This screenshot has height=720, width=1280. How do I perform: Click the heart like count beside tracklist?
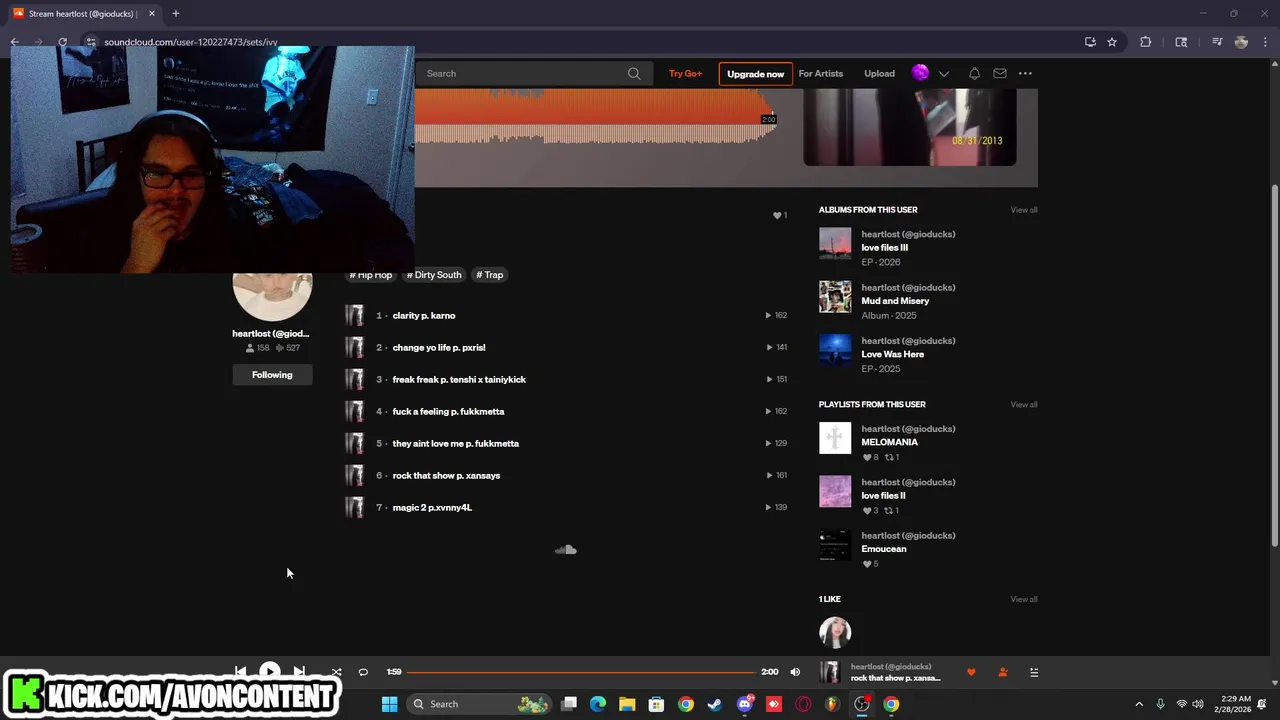click(780, 215)
